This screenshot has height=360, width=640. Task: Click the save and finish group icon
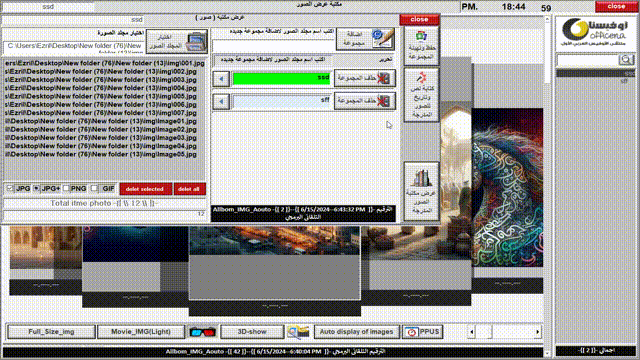click(421, 36)
